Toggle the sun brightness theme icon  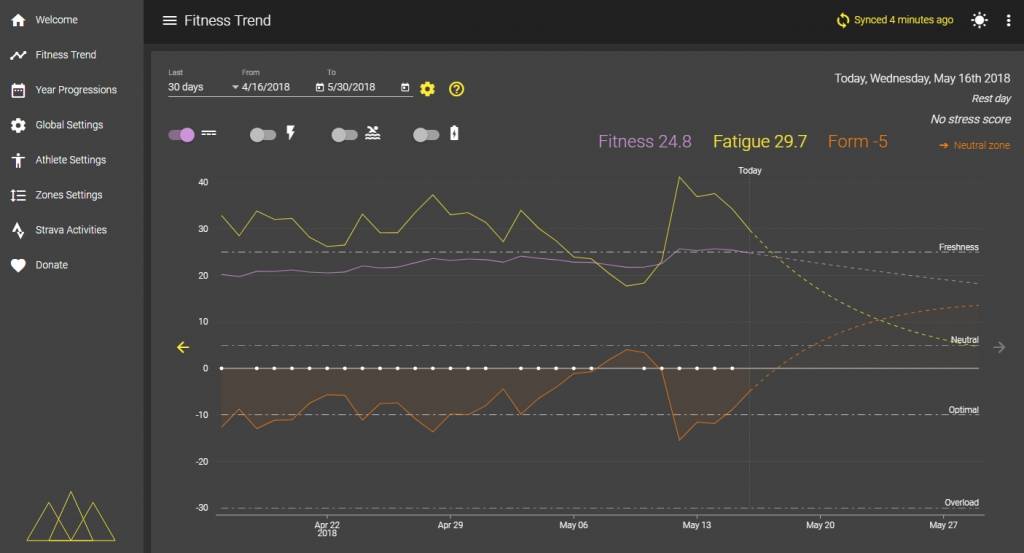pyautogui.click(x=979, y=20)
